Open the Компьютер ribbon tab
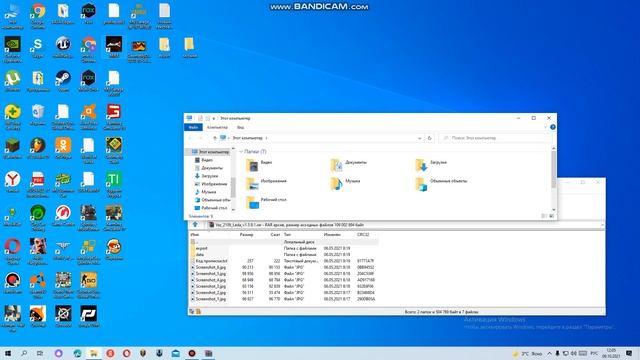 217,127
